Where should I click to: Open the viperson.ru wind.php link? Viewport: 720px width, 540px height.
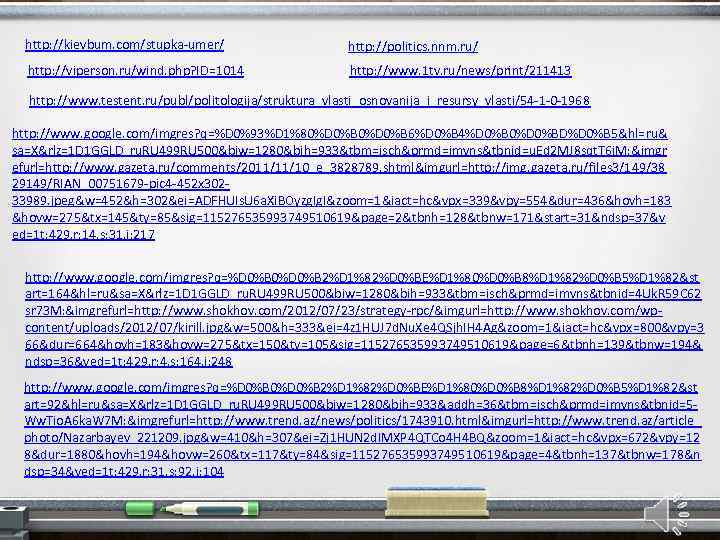[136, 71]
